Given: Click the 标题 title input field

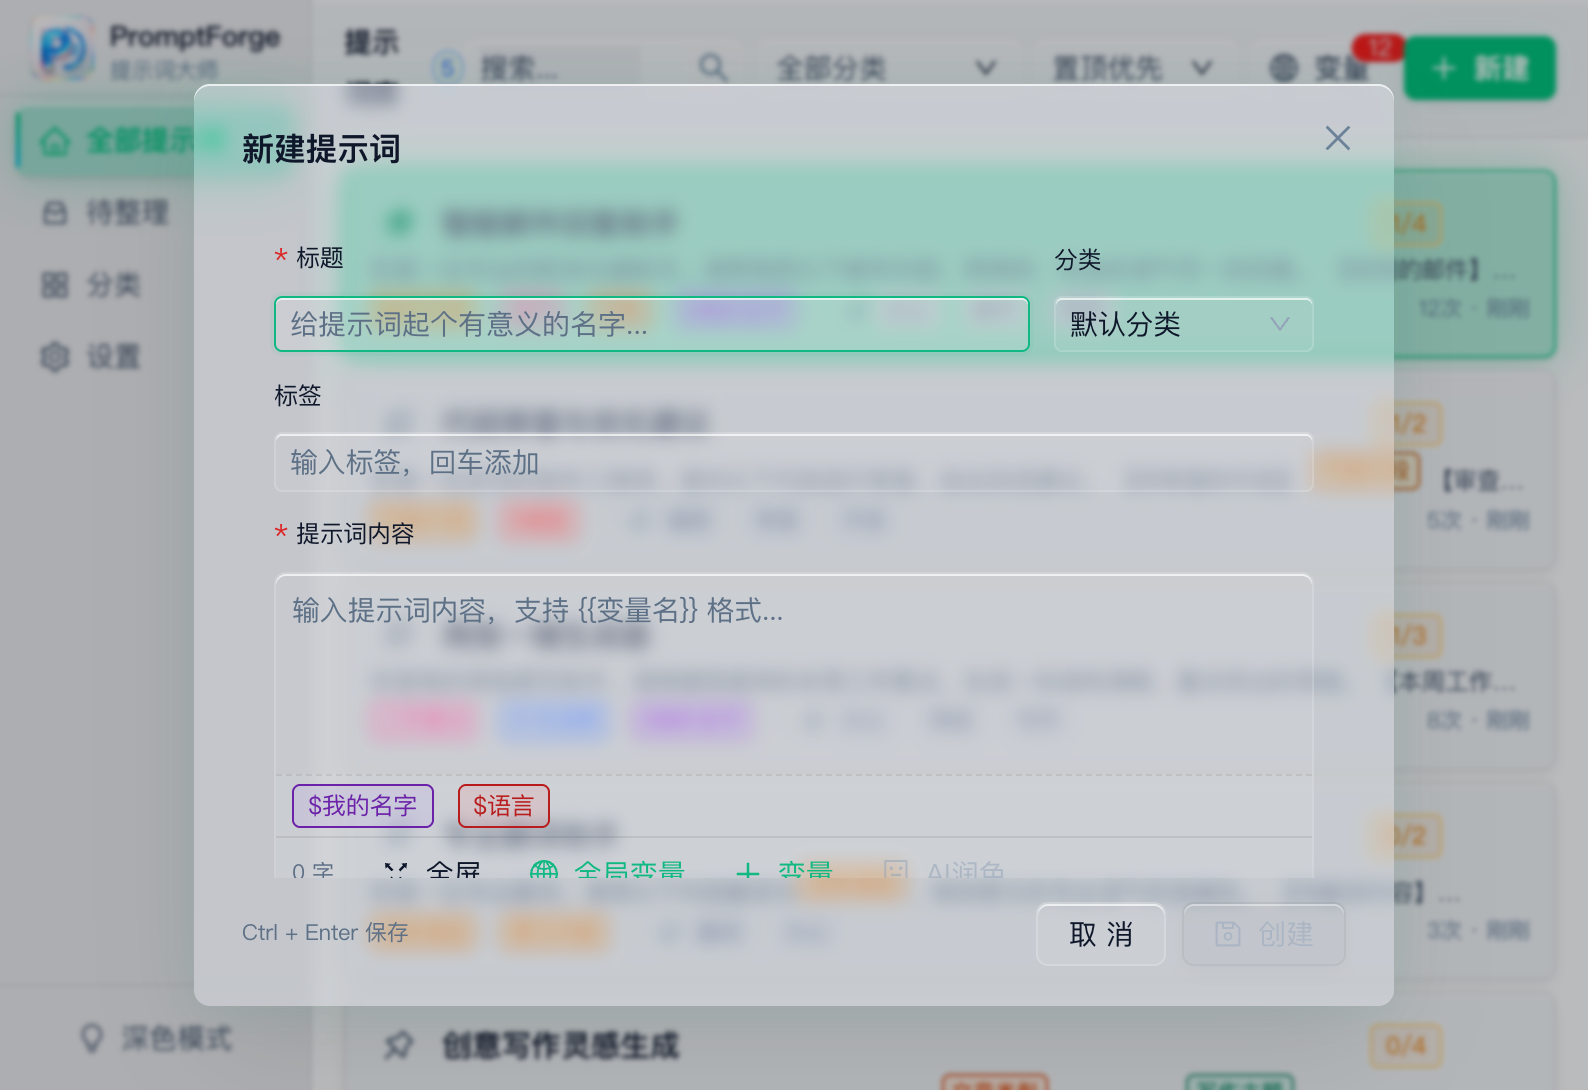Looking at the screenshot, I should tap(652, 324).
